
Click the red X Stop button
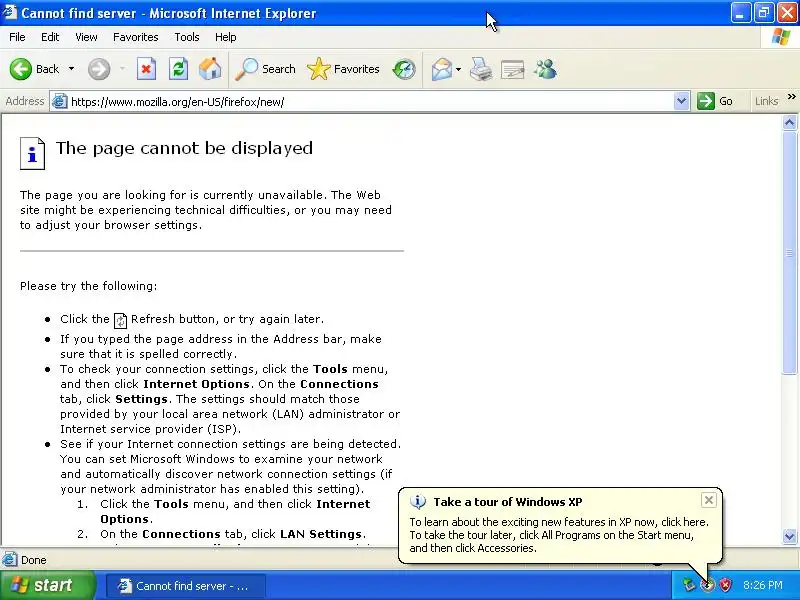[146, 69]
